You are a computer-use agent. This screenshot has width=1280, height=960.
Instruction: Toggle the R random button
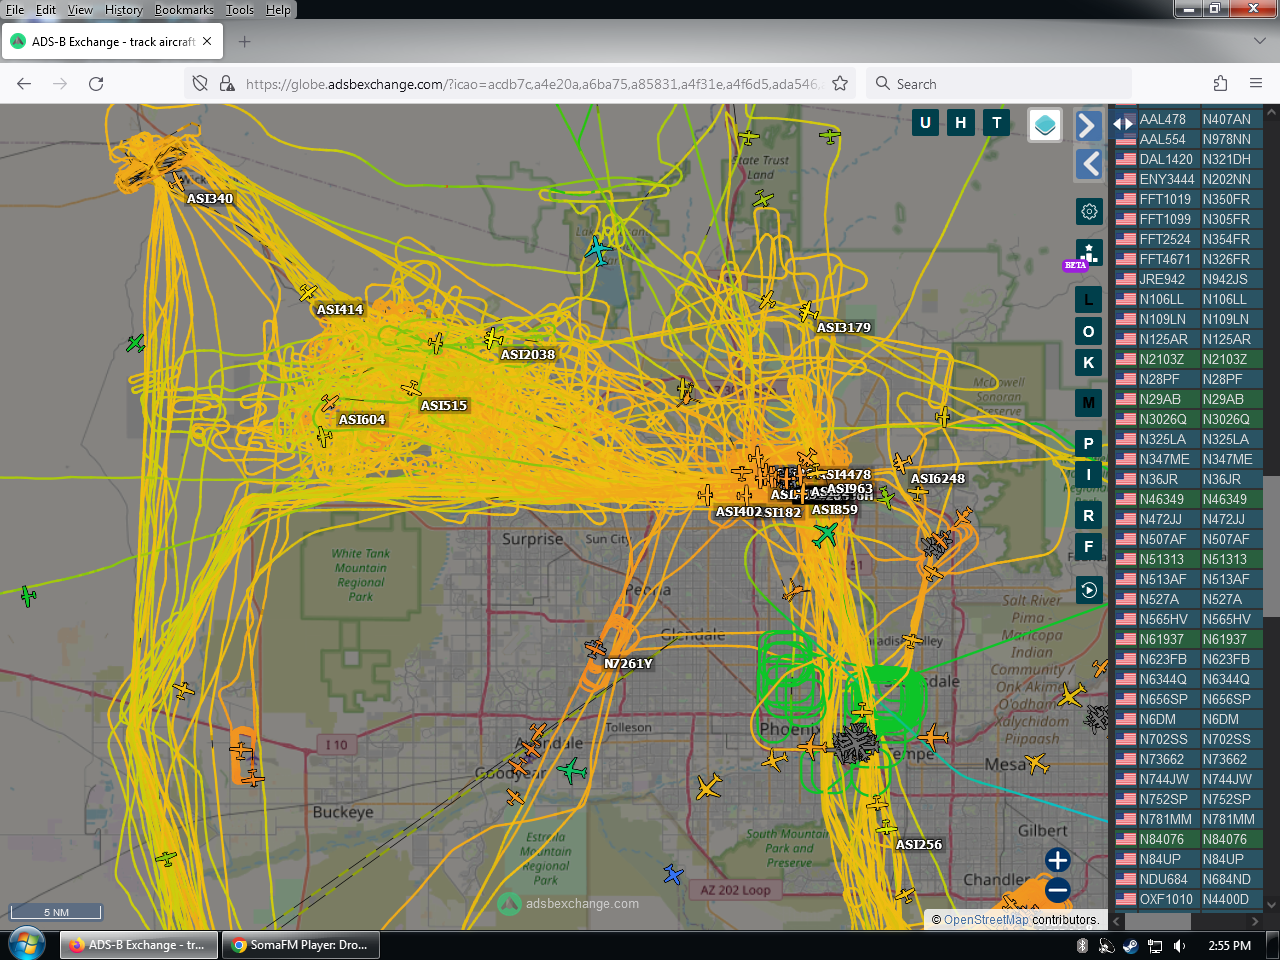pyautogui.click(x=1089, y=515)
